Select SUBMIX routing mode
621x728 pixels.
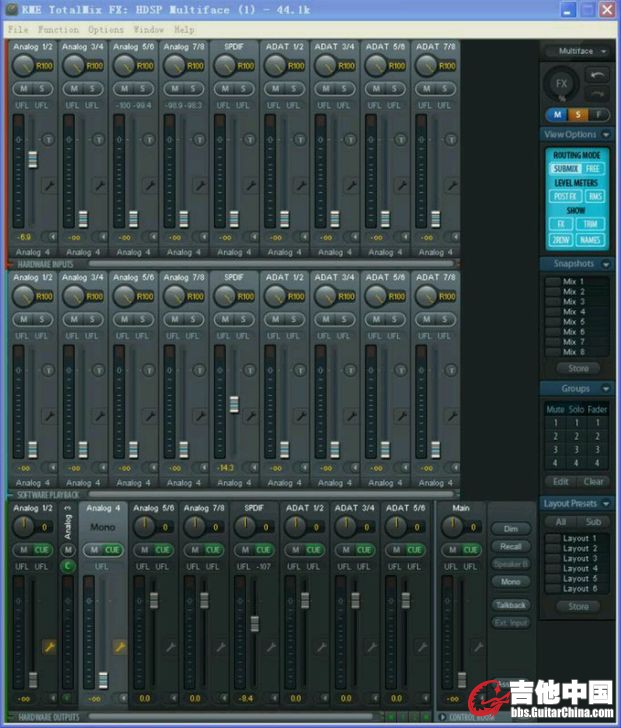(565, 169)
